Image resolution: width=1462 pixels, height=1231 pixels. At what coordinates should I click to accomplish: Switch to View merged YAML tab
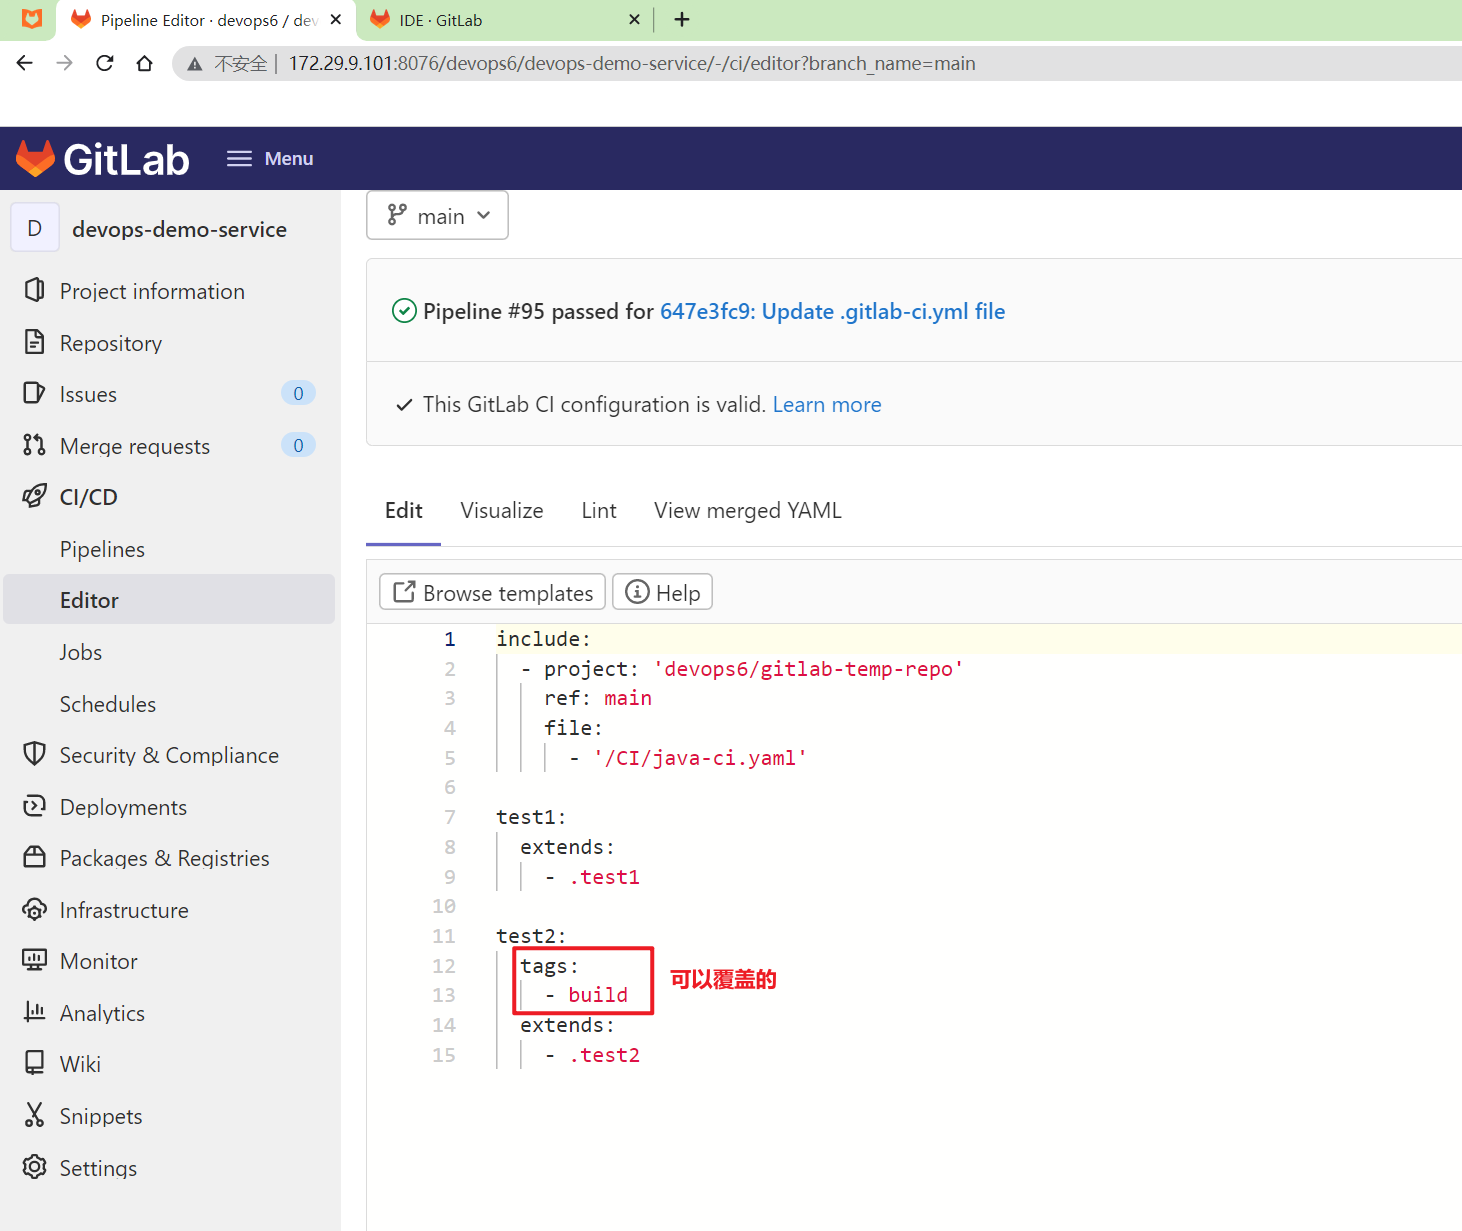748,511
